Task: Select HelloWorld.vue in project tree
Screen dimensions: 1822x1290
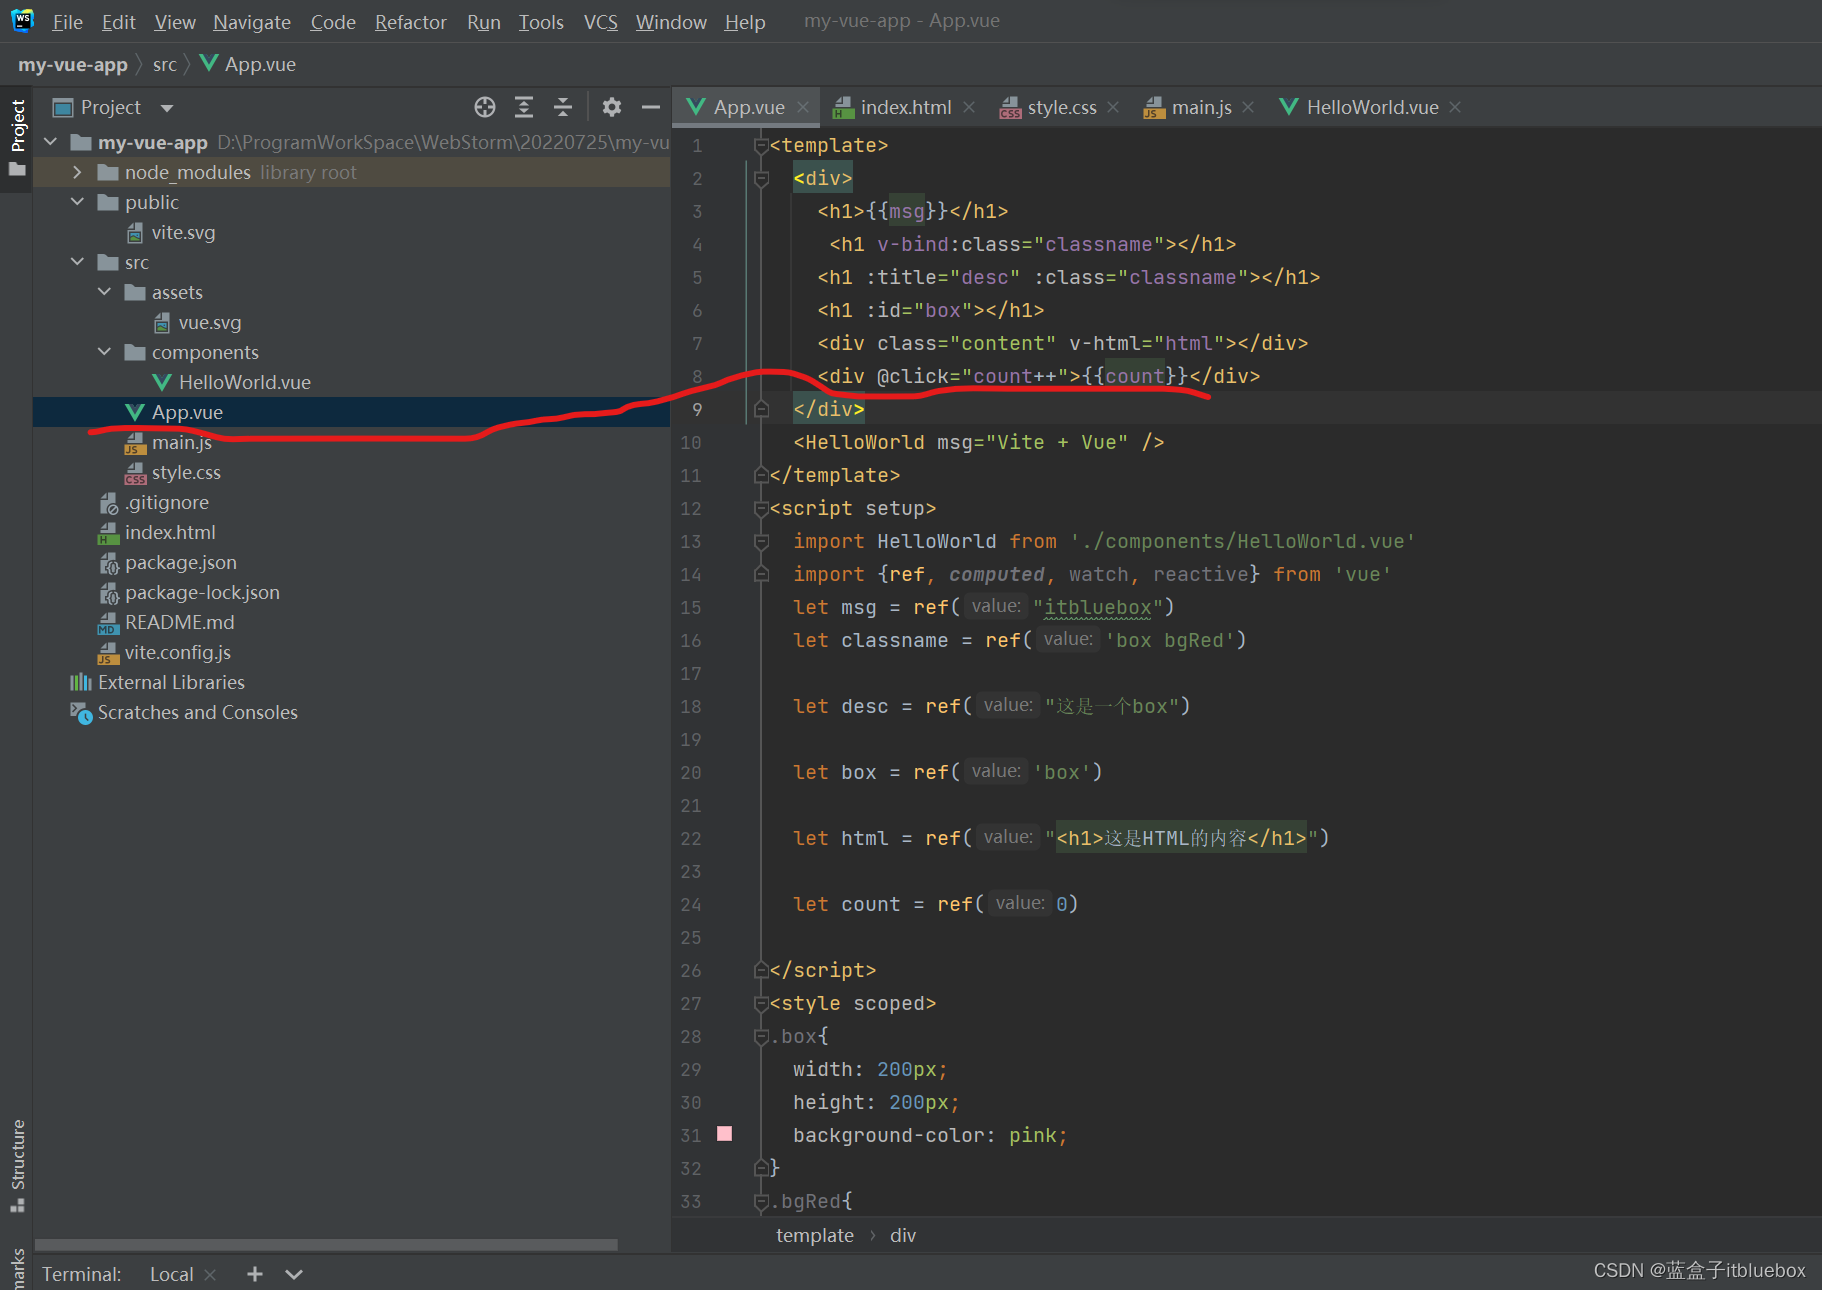Action: [245, 382]
